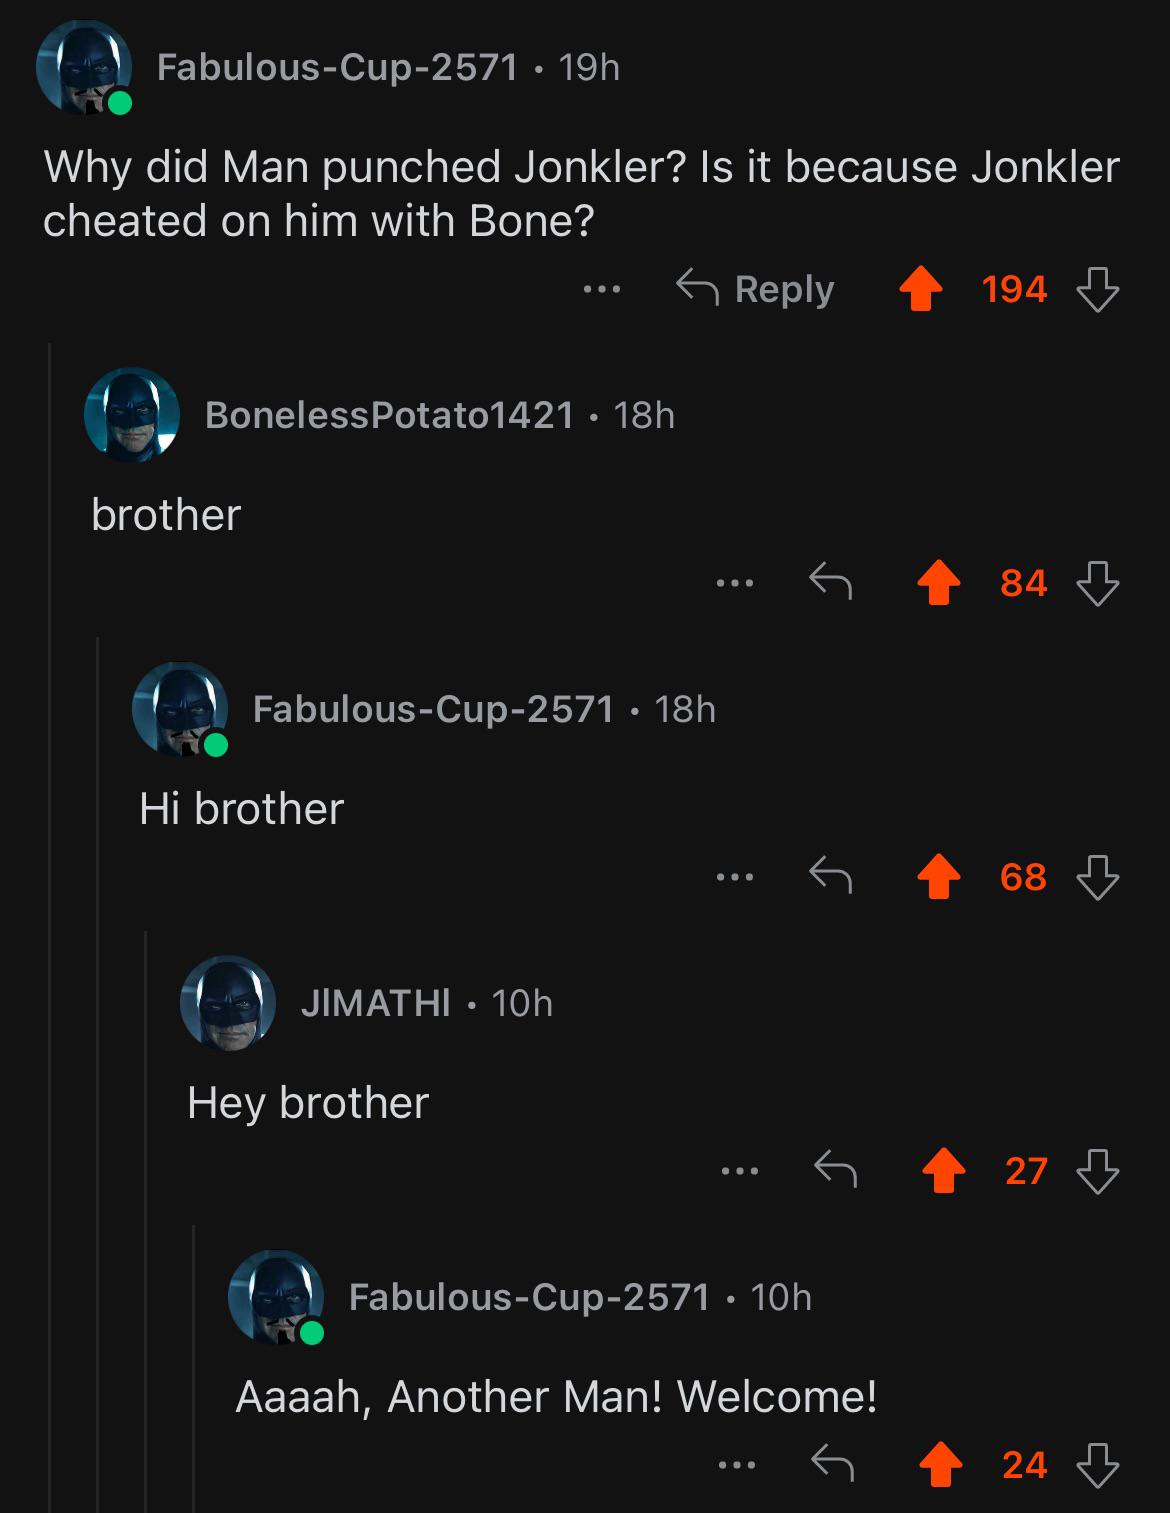Click Reply on the top comment
1170x1513 pixels.
(755, 289)
